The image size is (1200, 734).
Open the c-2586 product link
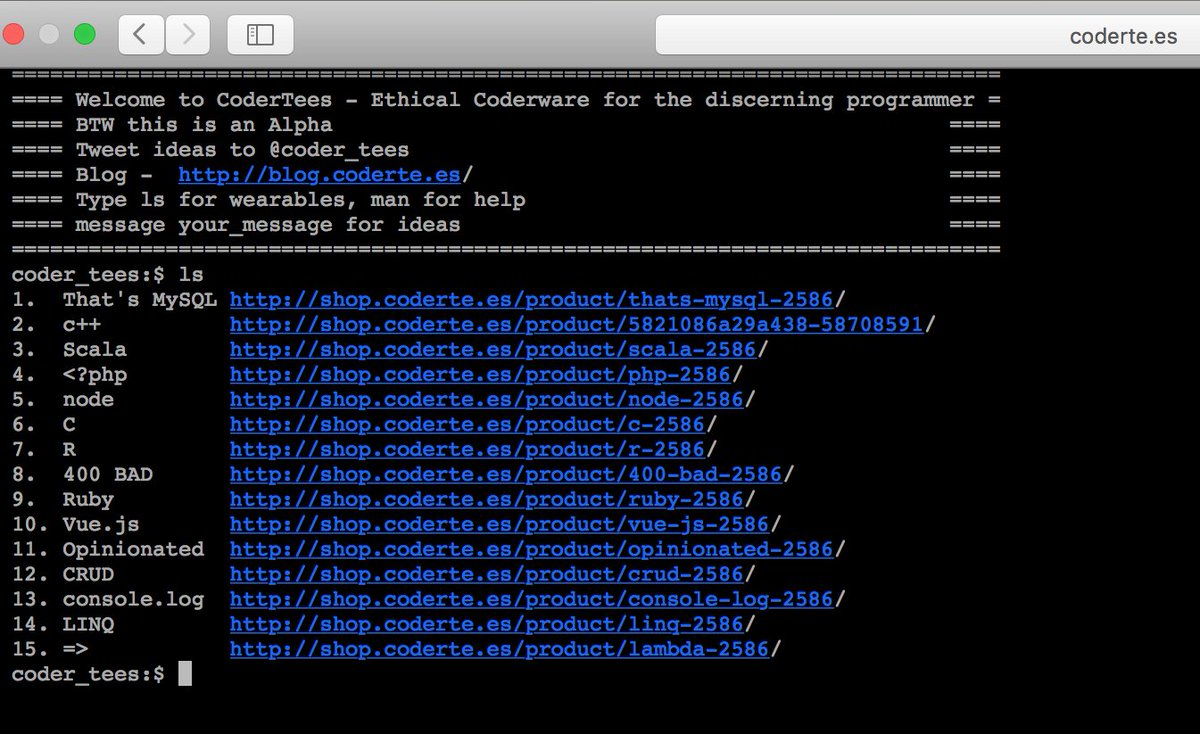click(x=467, y=425)
